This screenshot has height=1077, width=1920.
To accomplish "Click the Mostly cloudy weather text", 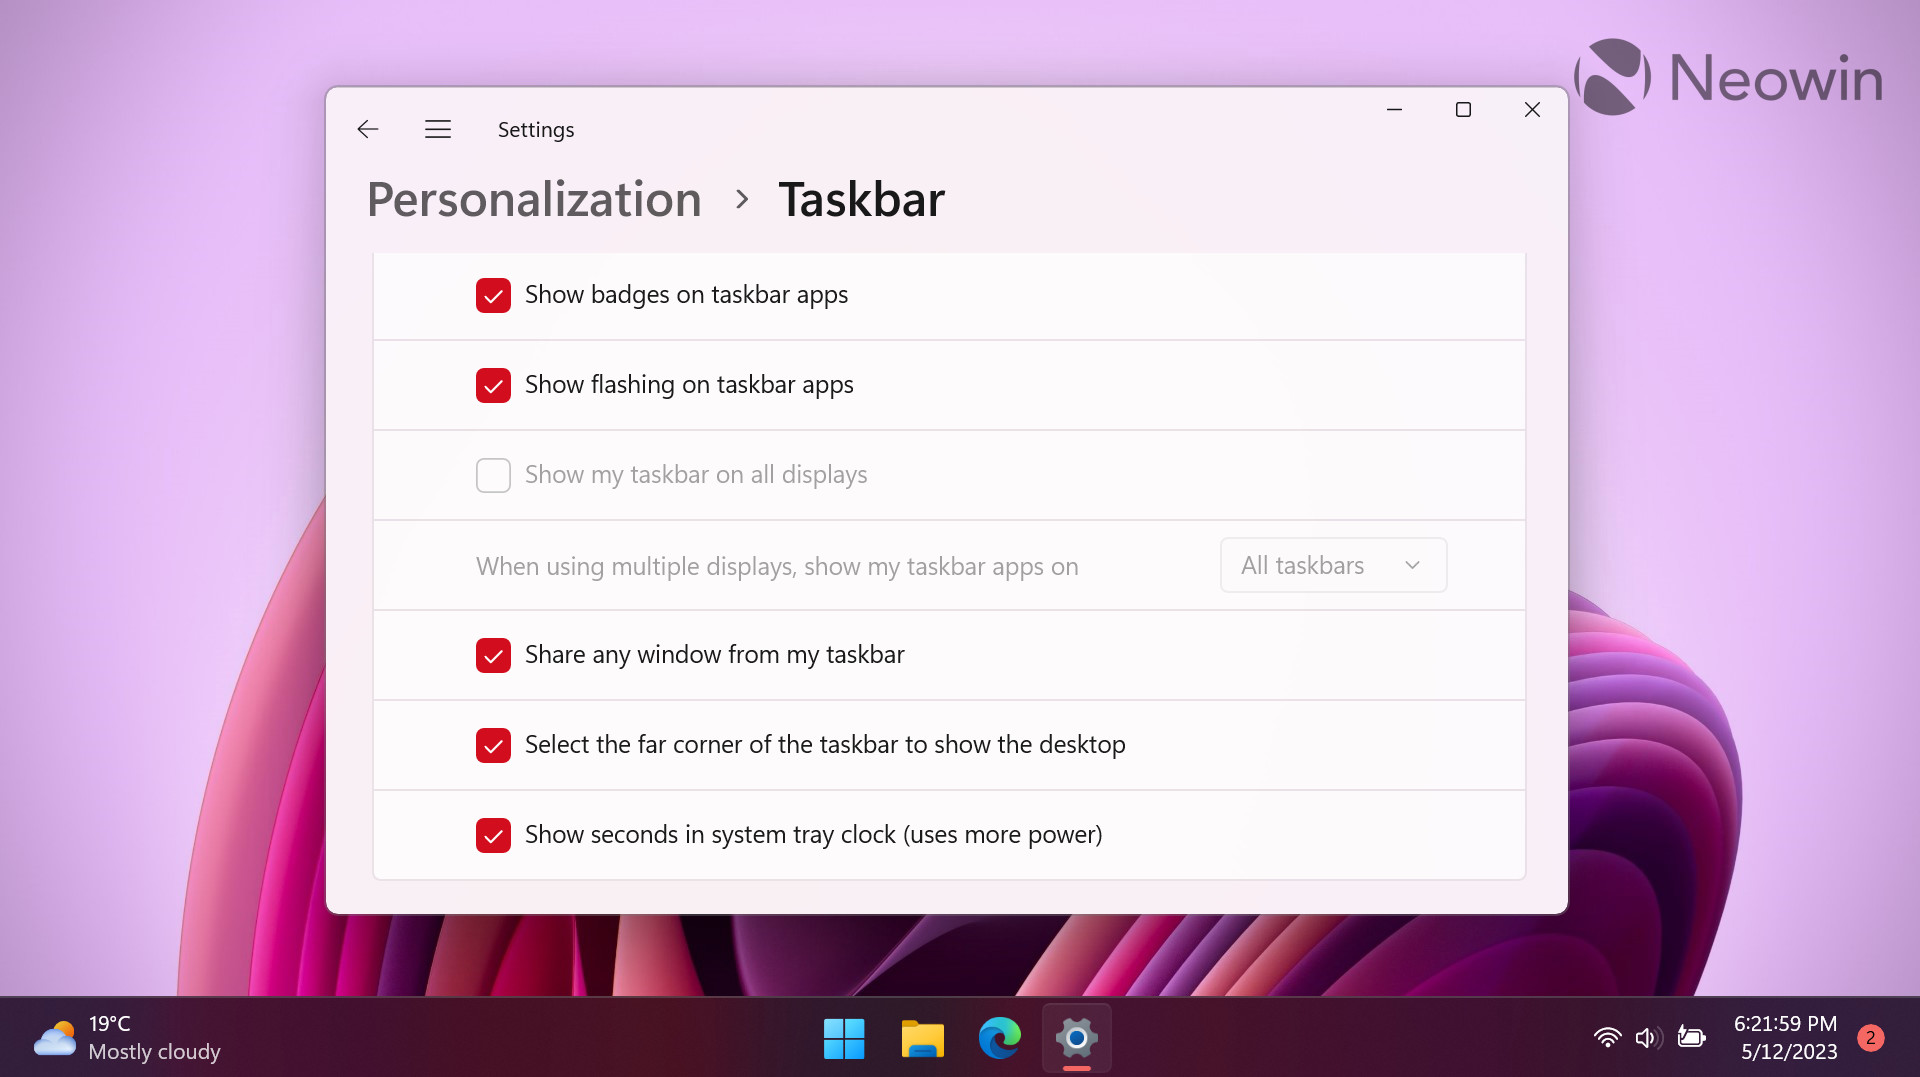I will (154, 1052).
